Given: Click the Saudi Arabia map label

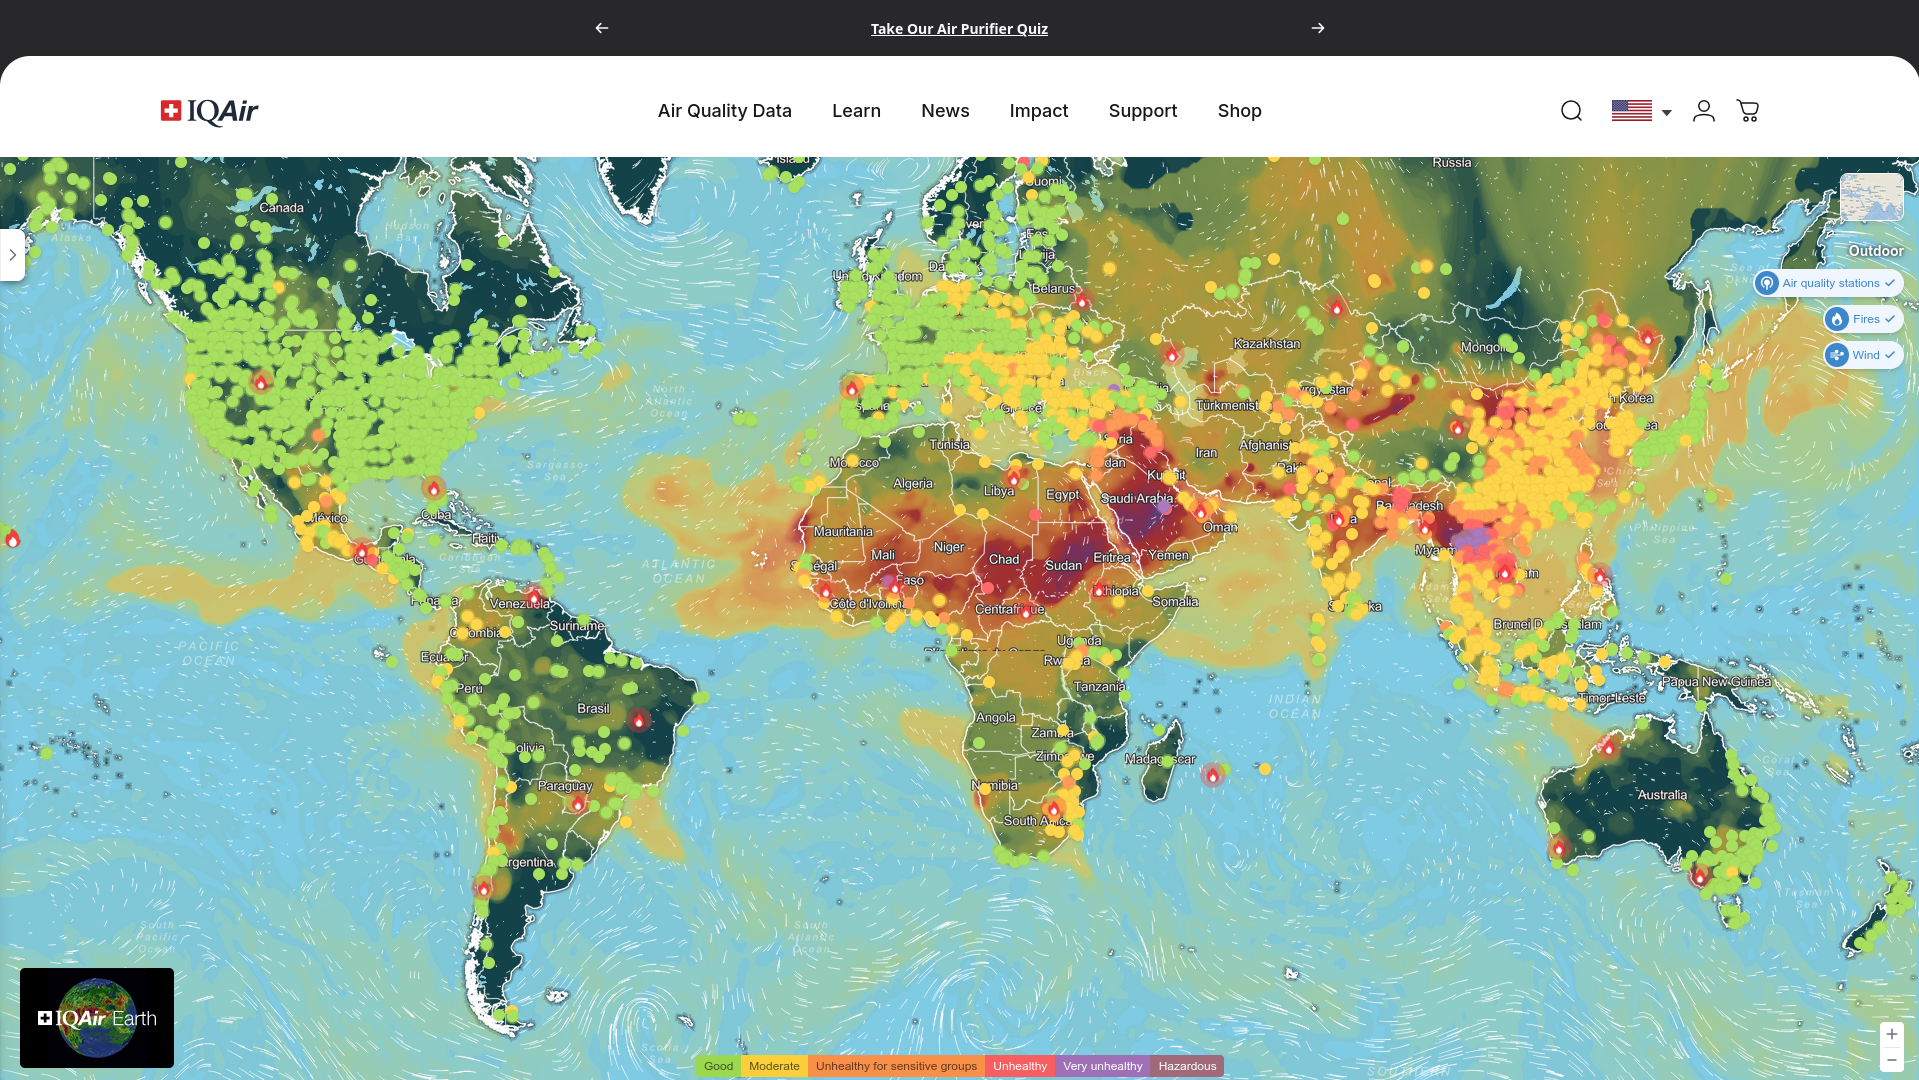Looking at the screenshot, I should coord(1137,498).
